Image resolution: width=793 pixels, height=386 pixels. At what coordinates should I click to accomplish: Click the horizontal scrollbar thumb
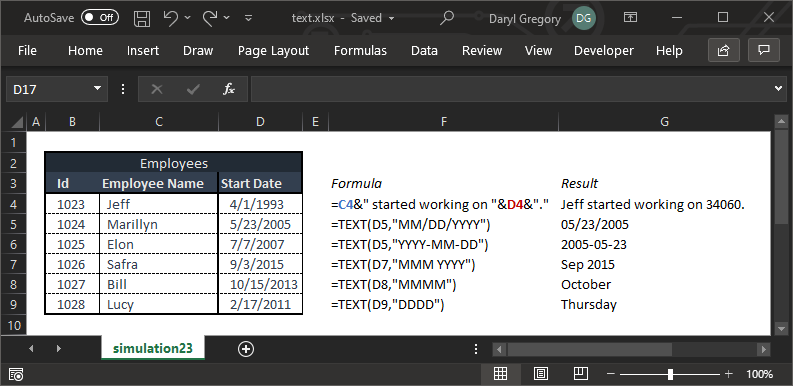(590, 349)
